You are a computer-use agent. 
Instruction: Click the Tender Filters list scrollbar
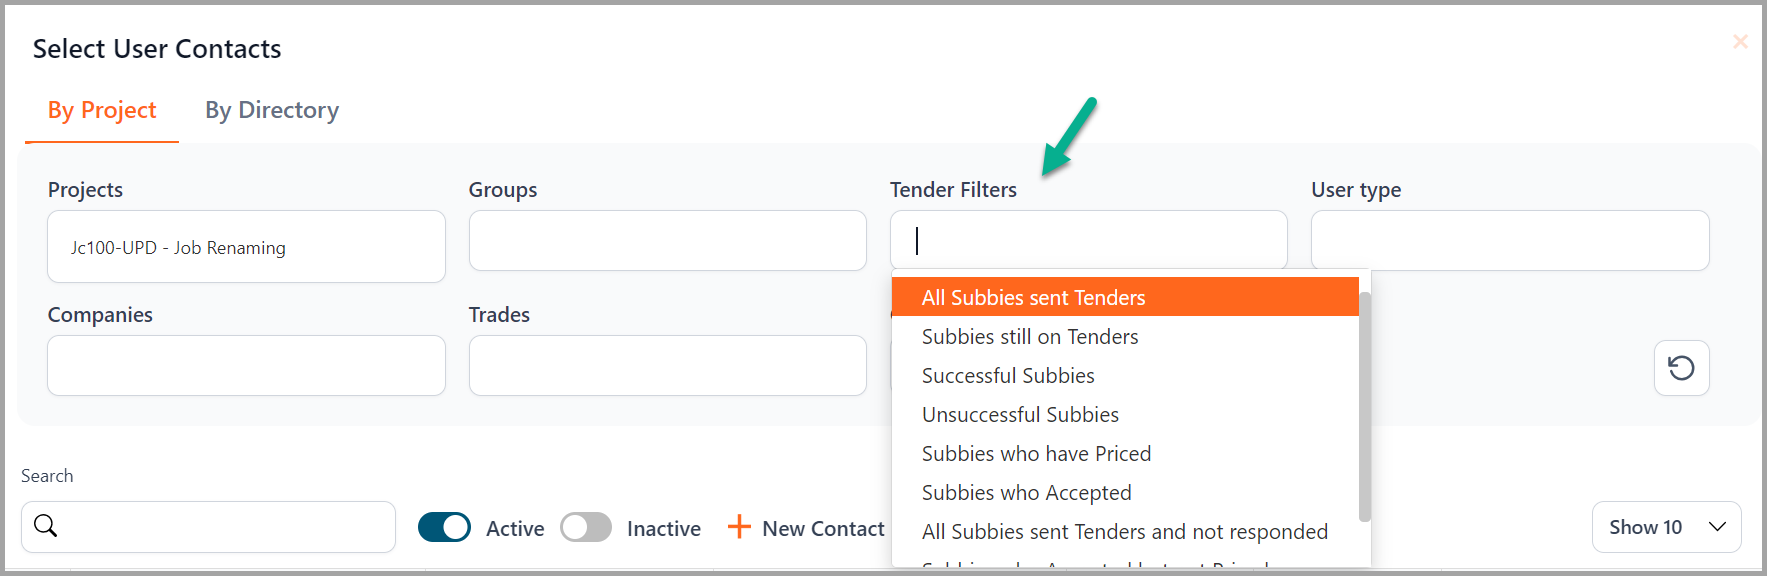click(1364, 405)
